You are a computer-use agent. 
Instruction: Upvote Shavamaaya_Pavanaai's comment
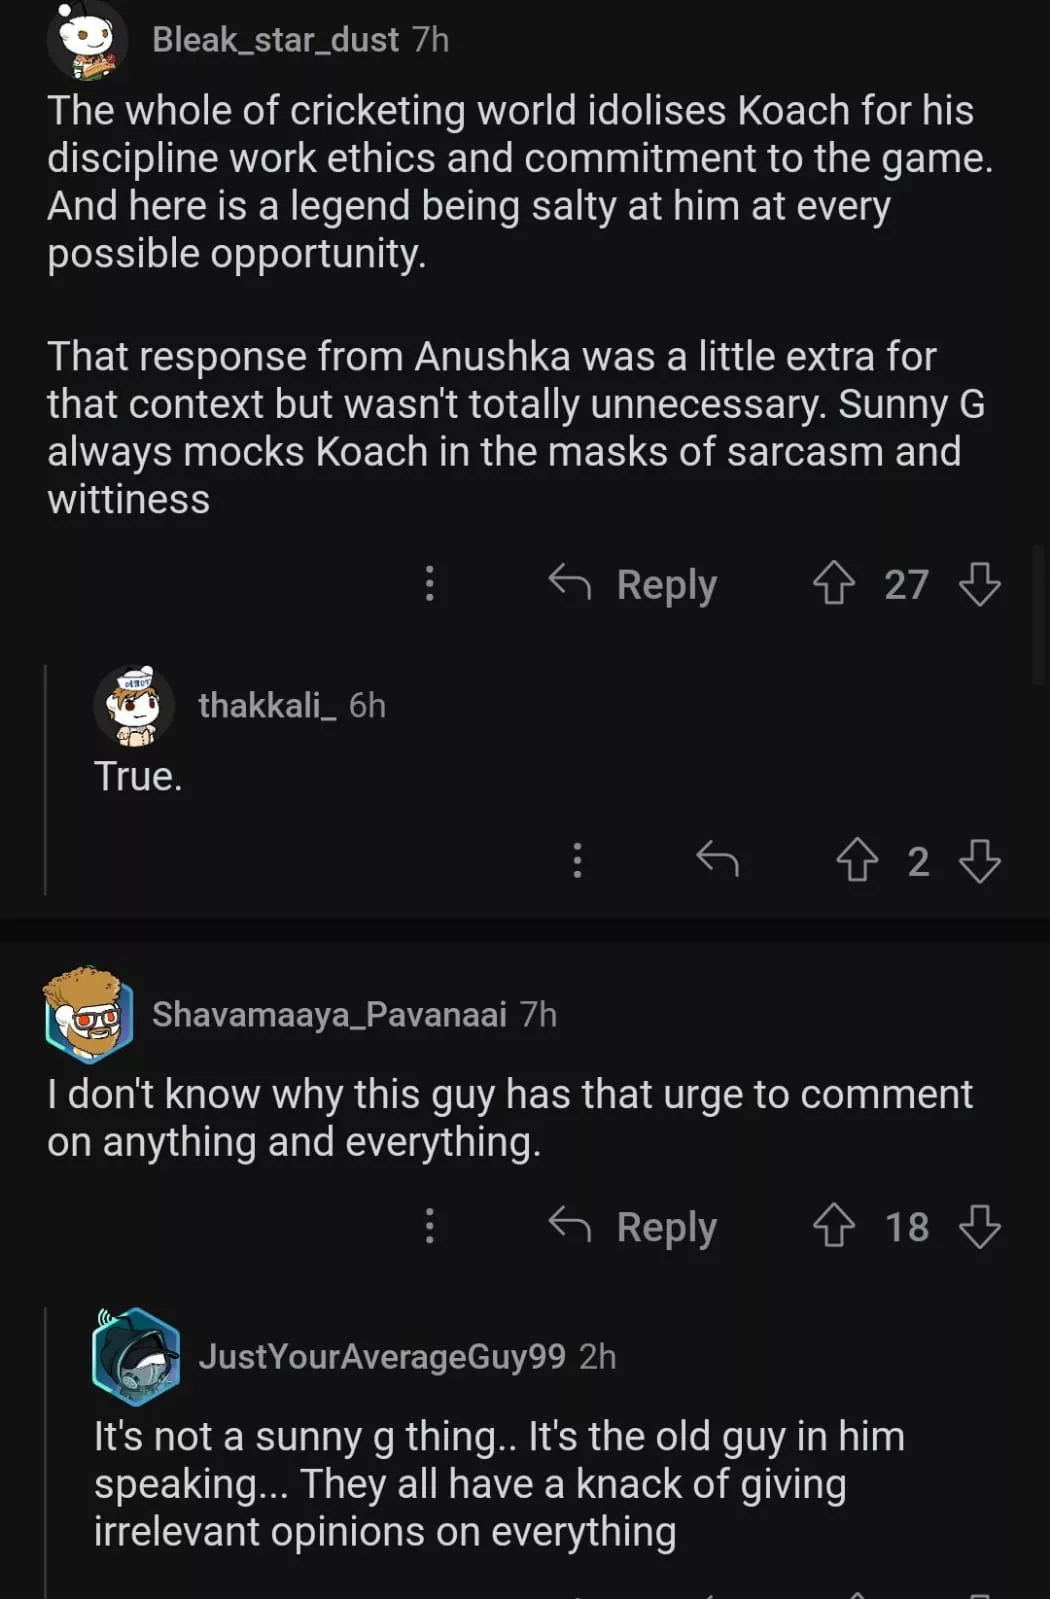pyautogui.click(x=833, y=1226)
